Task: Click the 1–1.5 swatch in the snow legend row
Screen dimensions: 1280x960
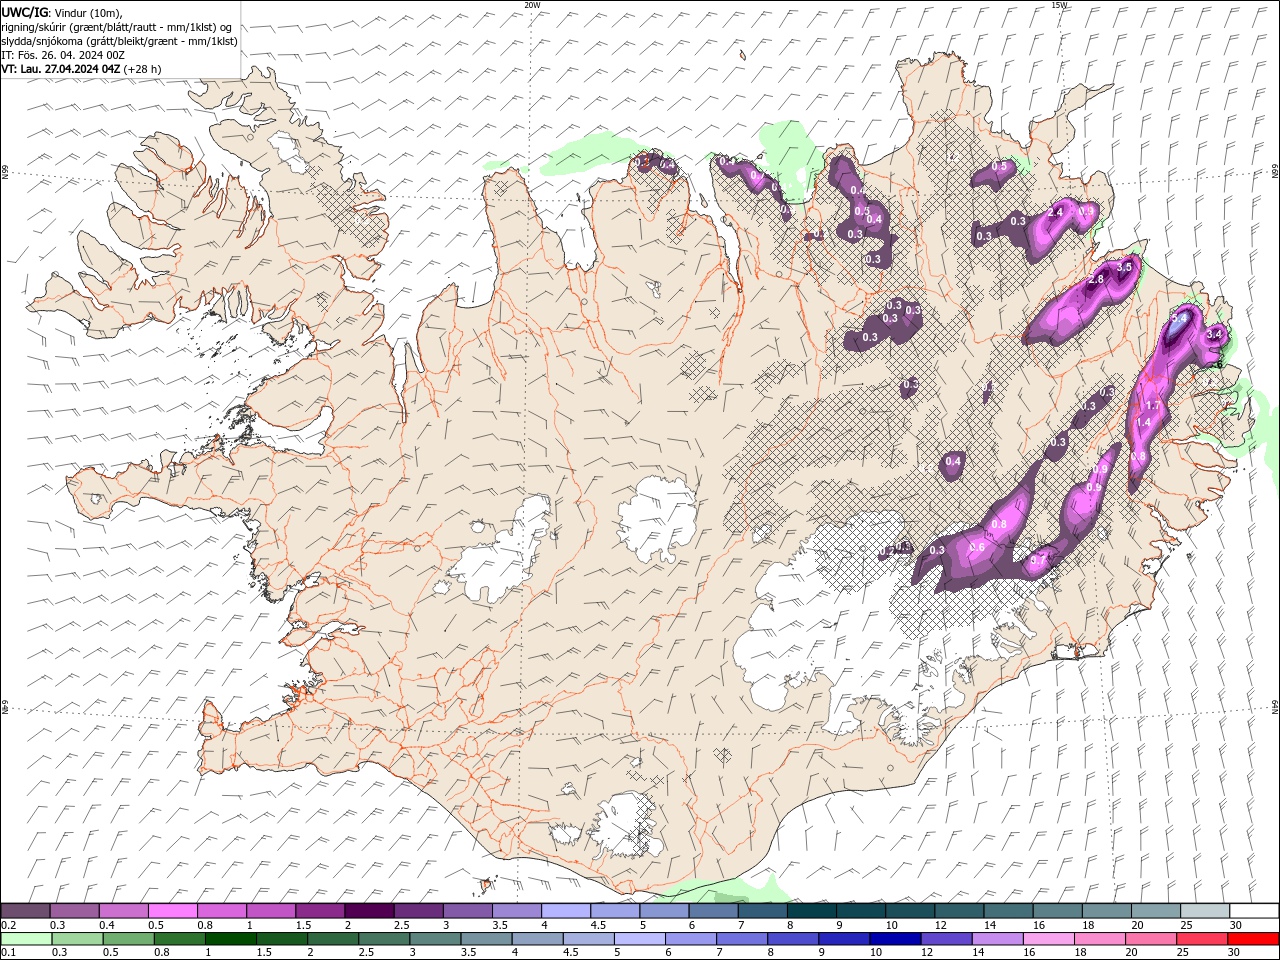Action: [271, 910]
